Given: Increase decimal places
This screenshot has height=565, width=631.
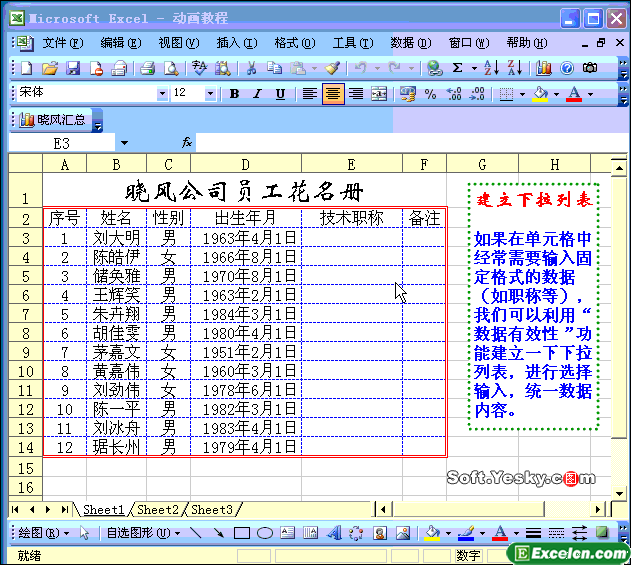Looking at the screenshot, I should click(x=454, y=94).
